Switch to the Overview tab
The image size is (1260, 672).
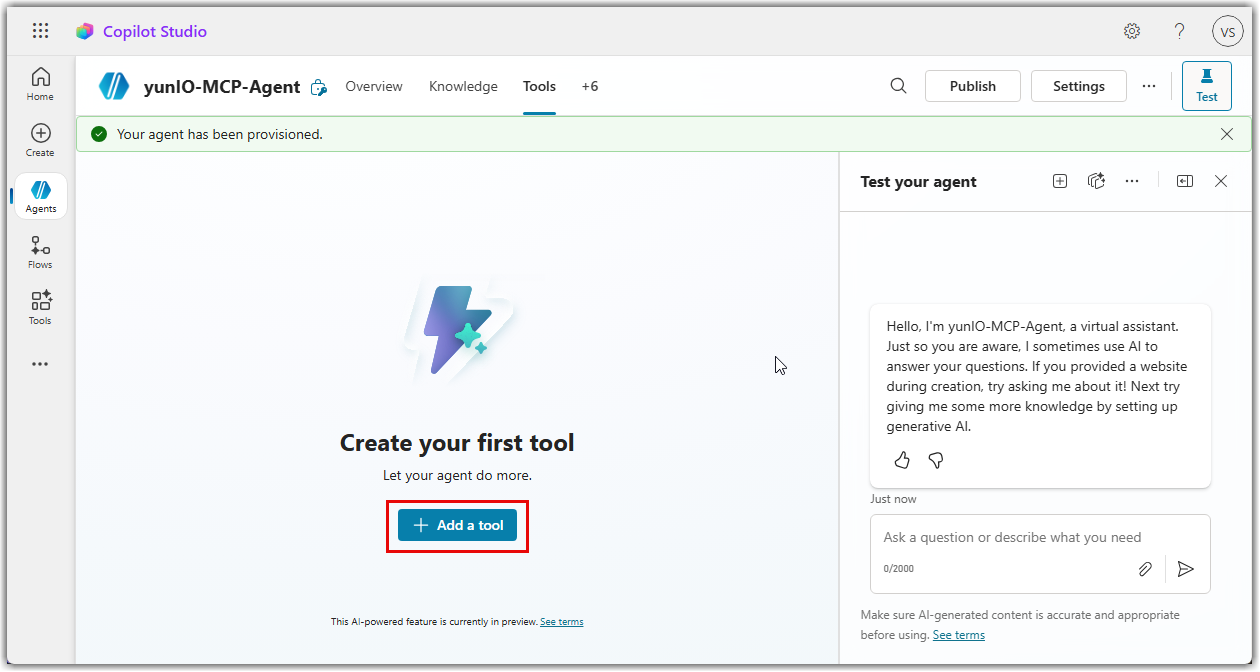coord(373,86)
